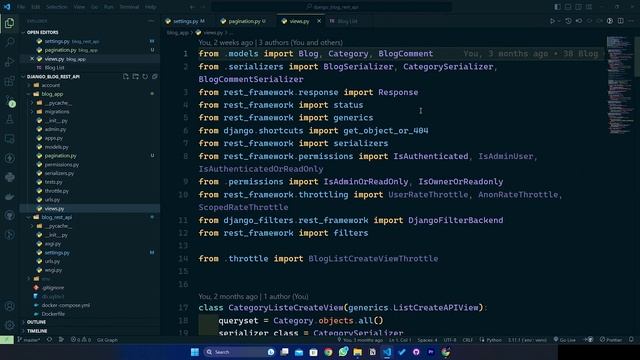Open the notifications bell in the status bar
Screen dimensions: 640x360
click(x=631, y=340)
